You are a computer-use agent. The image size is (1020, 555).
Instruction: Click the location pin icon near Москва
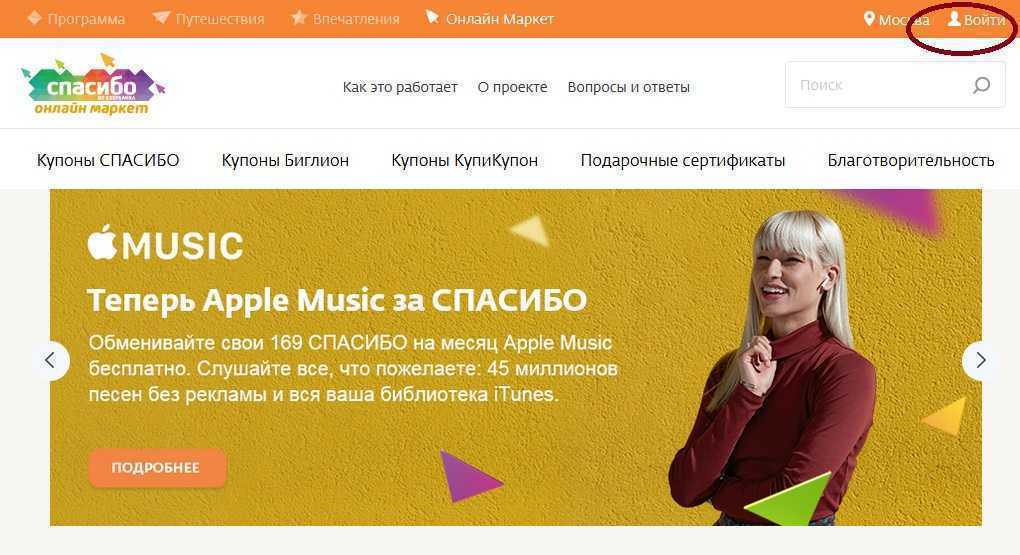click(869, 19)
